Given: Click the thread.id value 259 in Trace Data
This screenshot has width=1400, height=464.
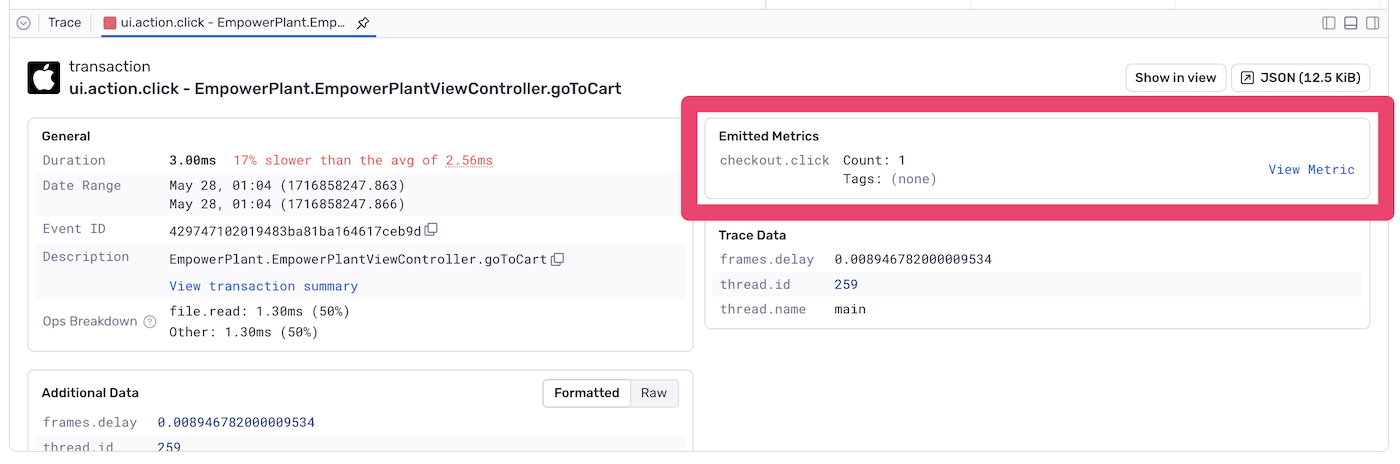Looking at the screenshot, I should tap(846, 285).
